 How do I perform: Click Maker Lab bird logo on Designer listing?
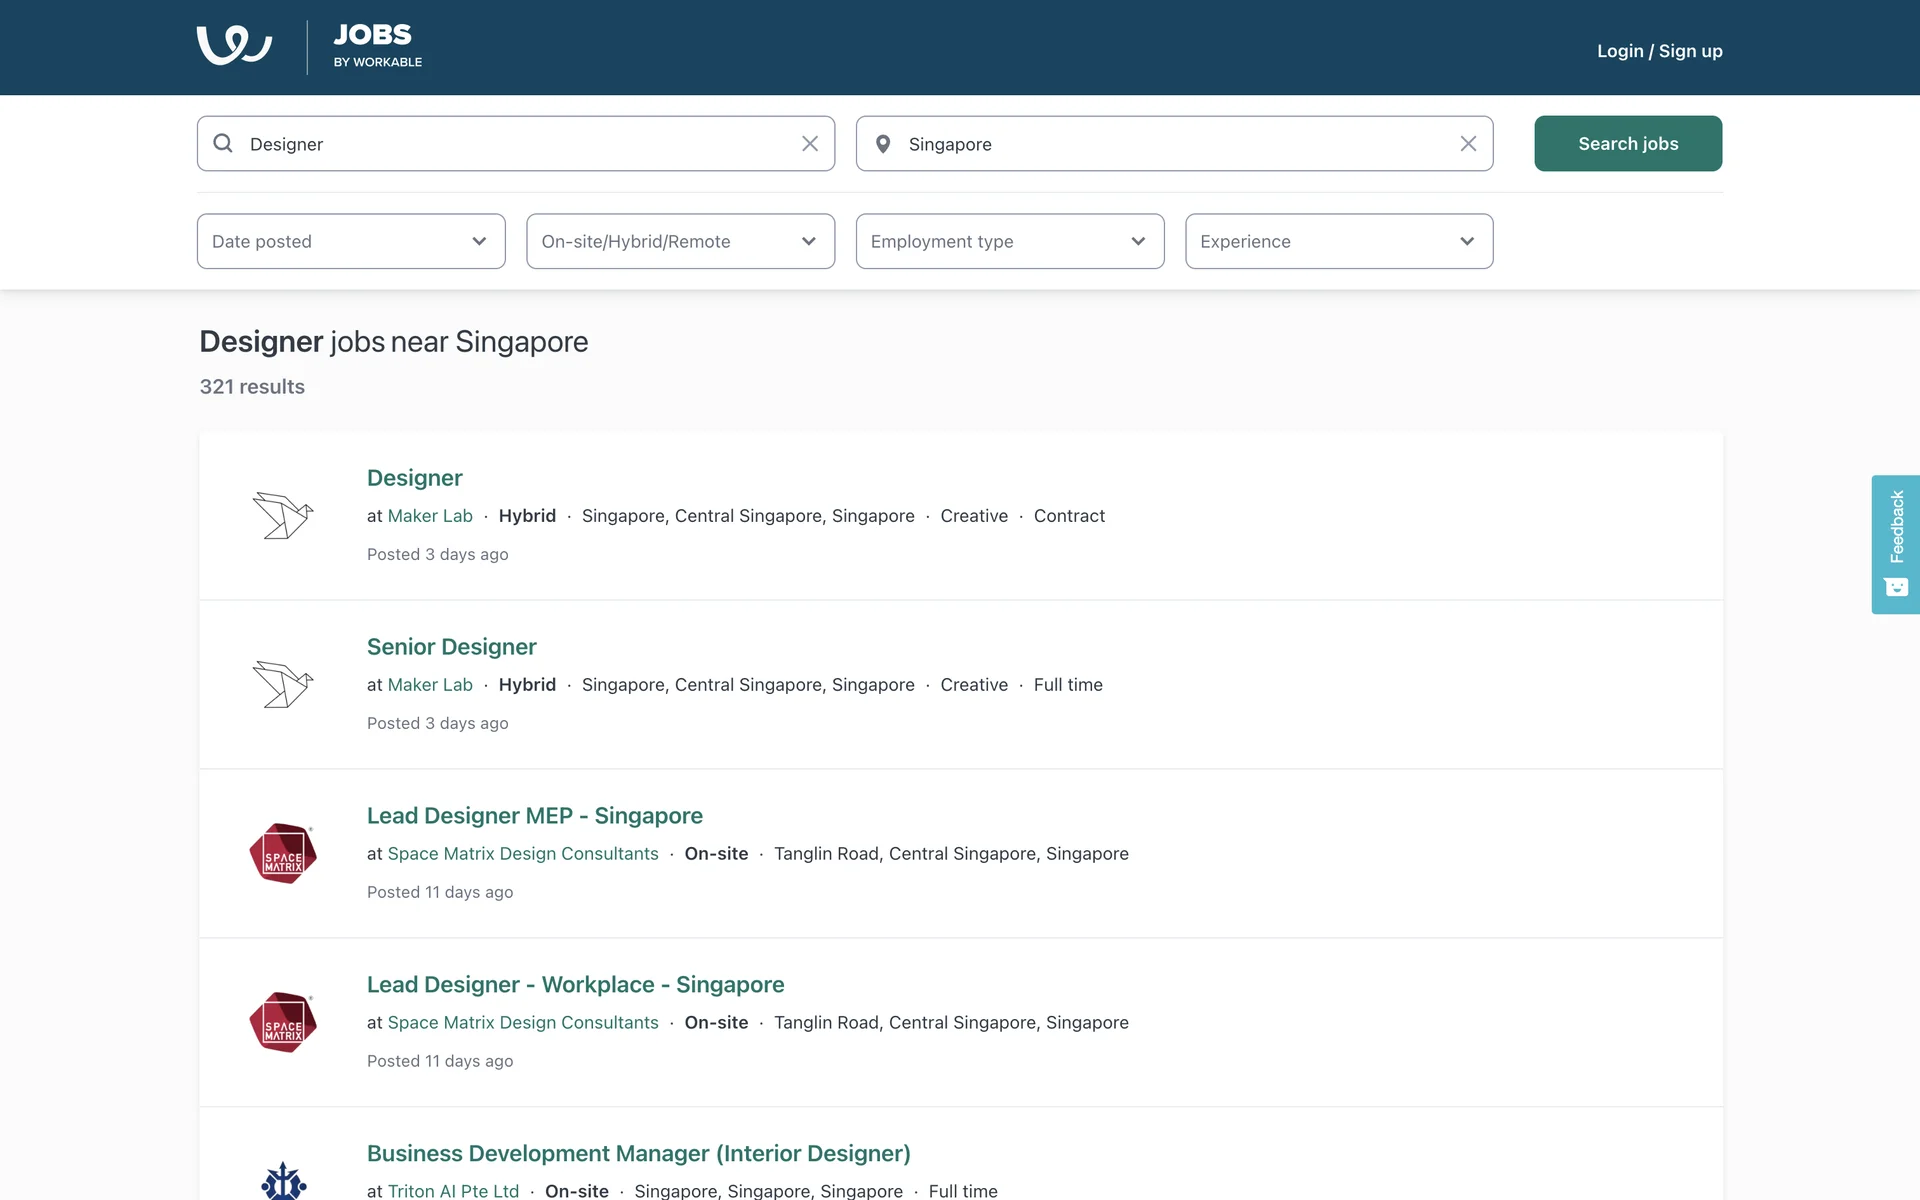pyautogui.click(x=283, y=516)
